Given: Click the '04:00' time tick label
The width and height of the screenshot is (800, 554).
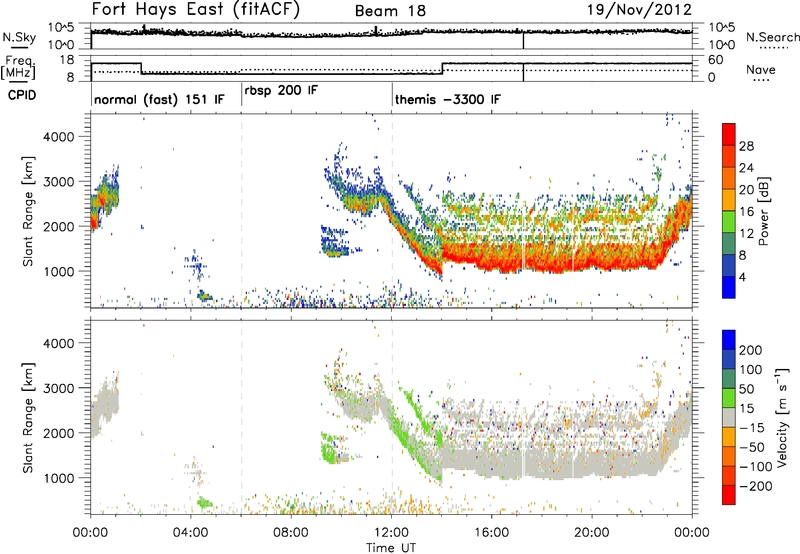Looking at the screenshot, I should tap(190, 533).
